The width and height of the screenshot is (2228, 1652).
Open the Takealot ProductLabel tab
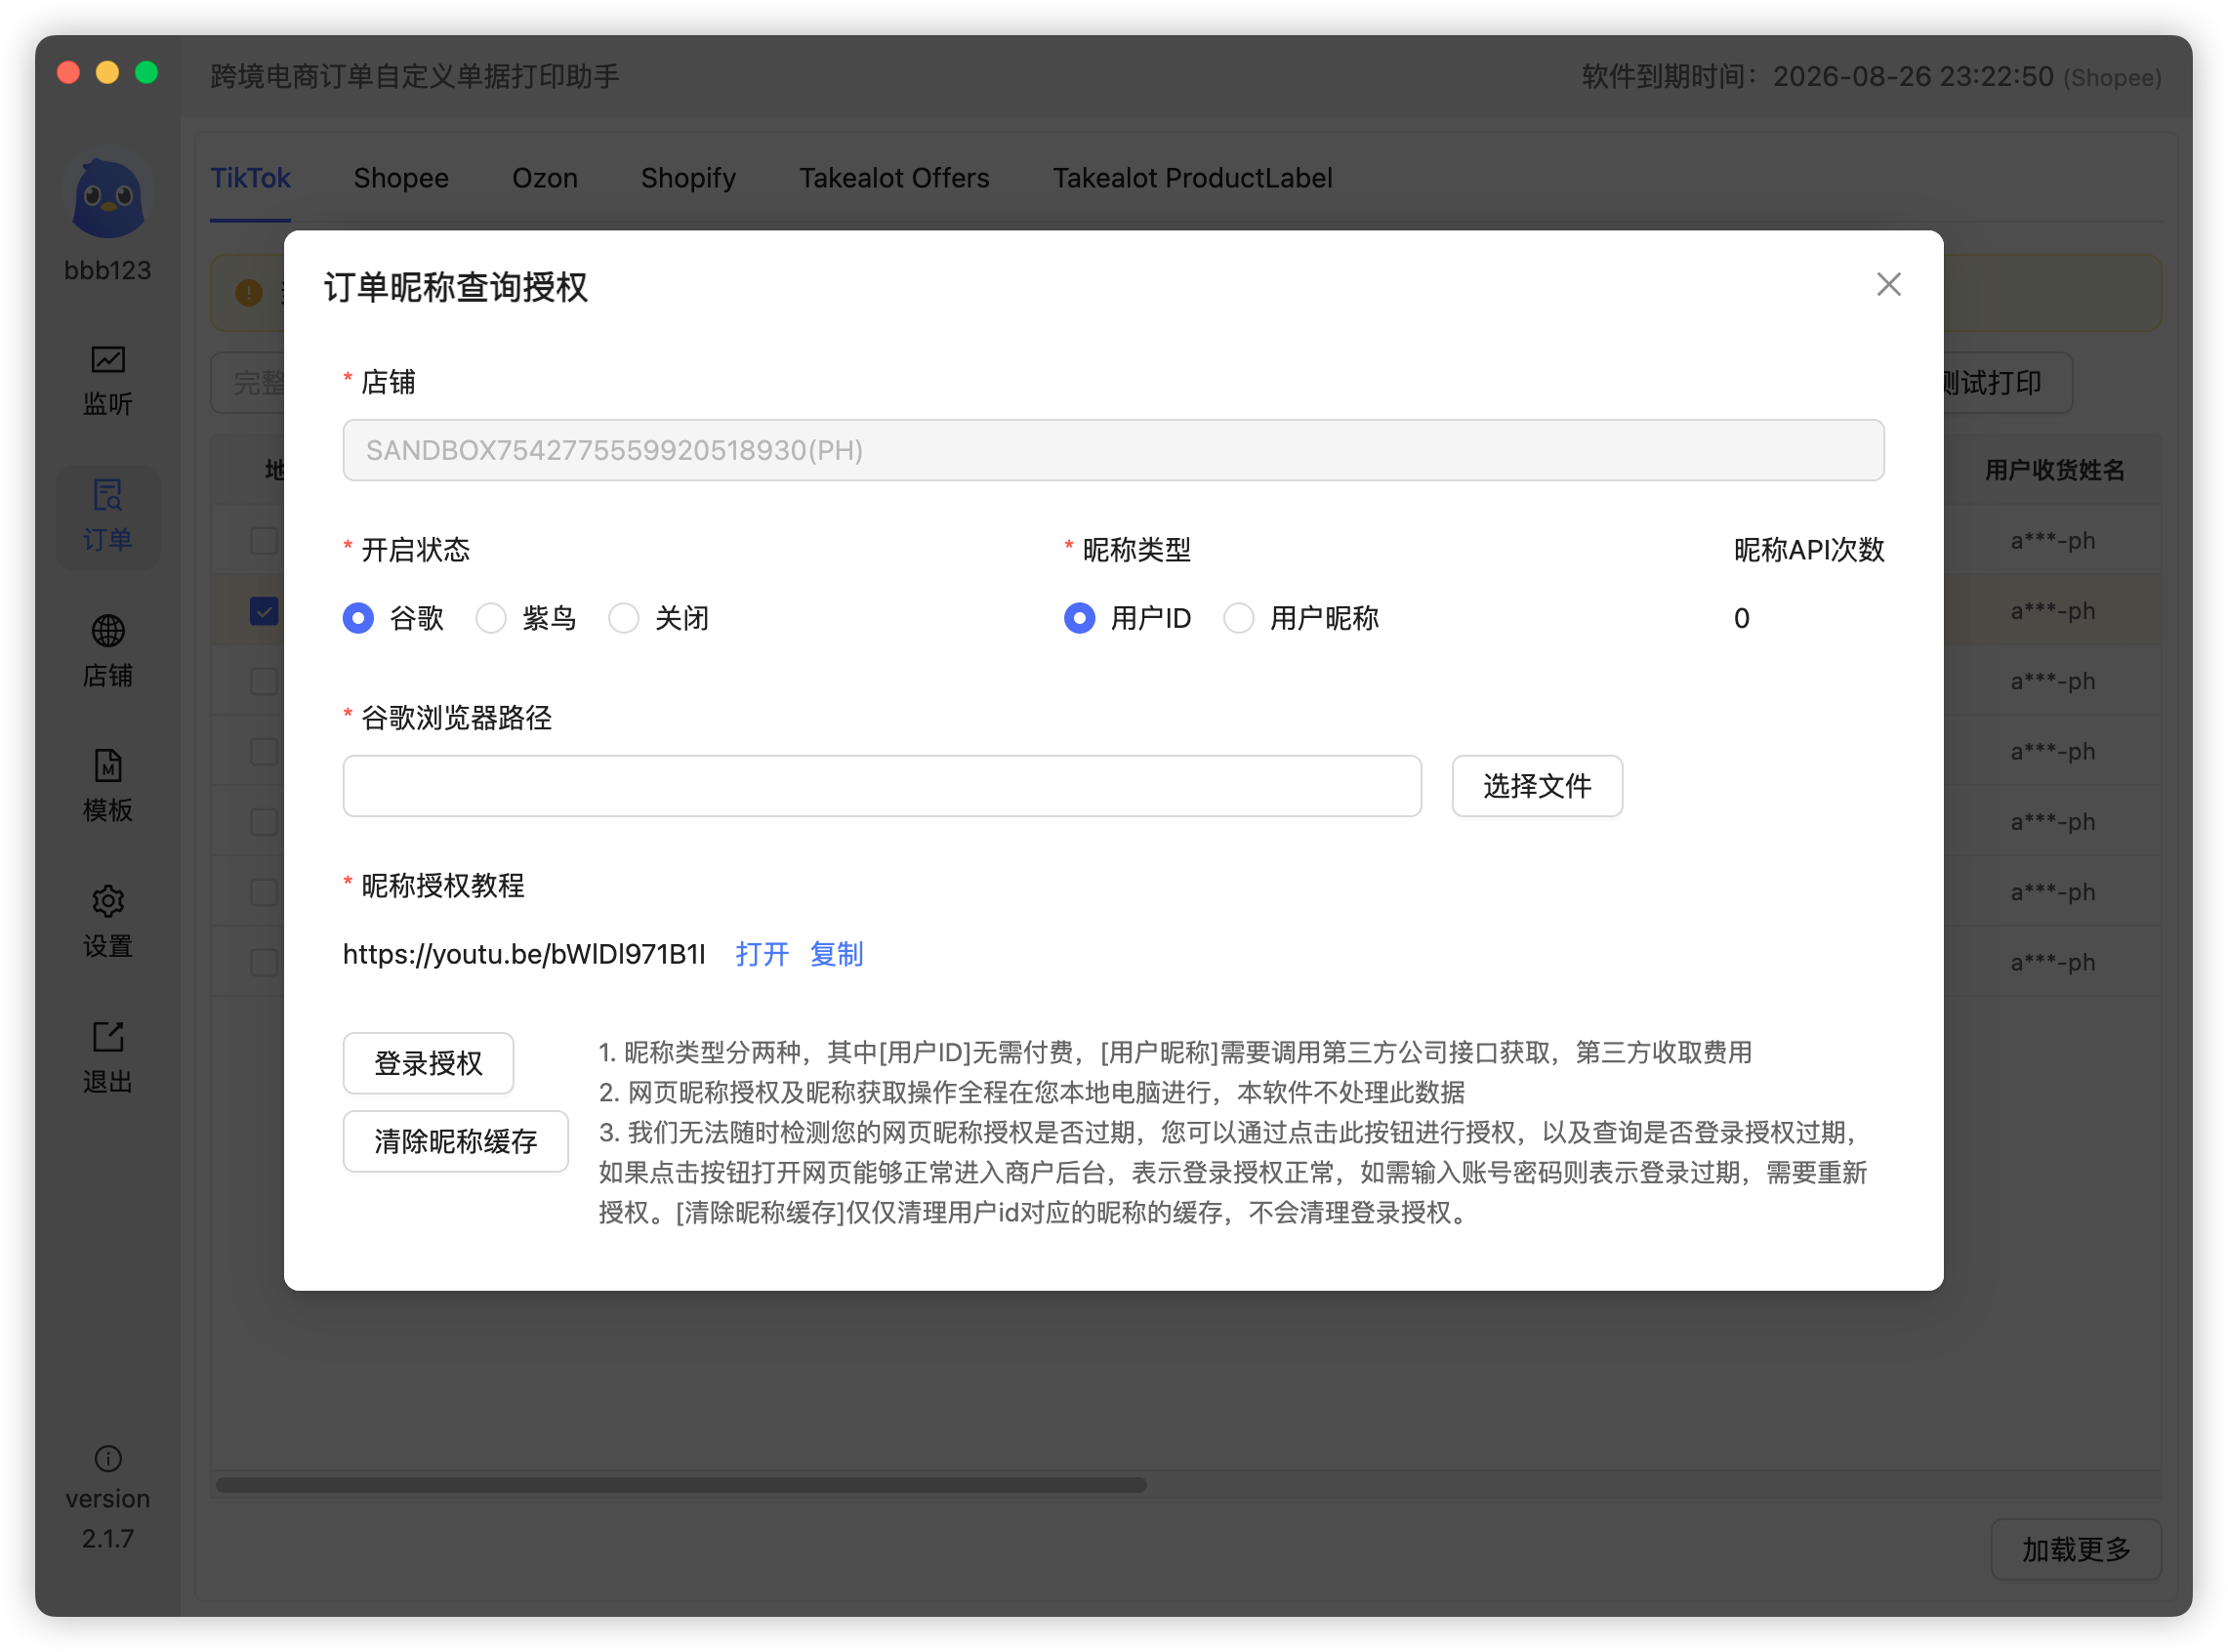click(x=1192, y=178)
